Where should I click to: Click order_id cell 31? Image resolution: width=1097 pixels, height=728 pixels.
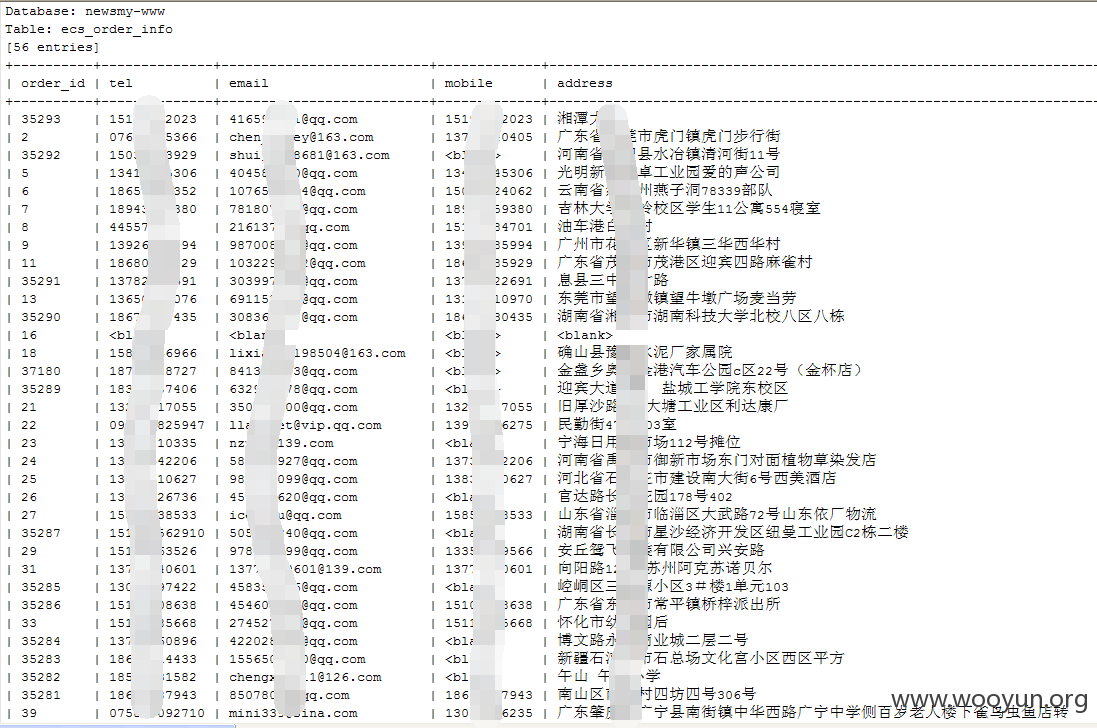[x=29, y=569]
